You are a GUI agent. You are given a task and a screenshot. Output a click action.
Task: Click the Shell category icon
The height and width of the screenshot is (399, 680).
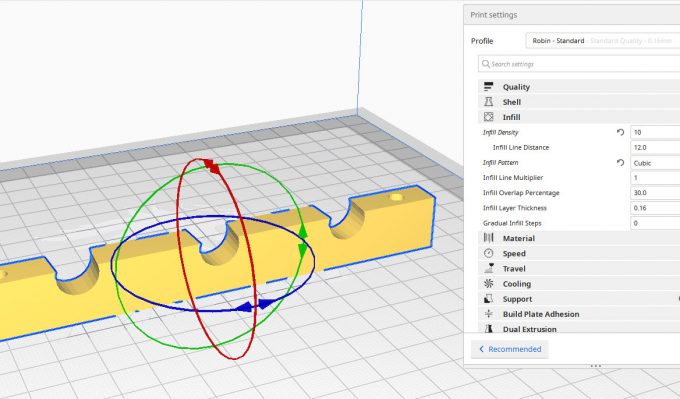[x=488, y=102]
